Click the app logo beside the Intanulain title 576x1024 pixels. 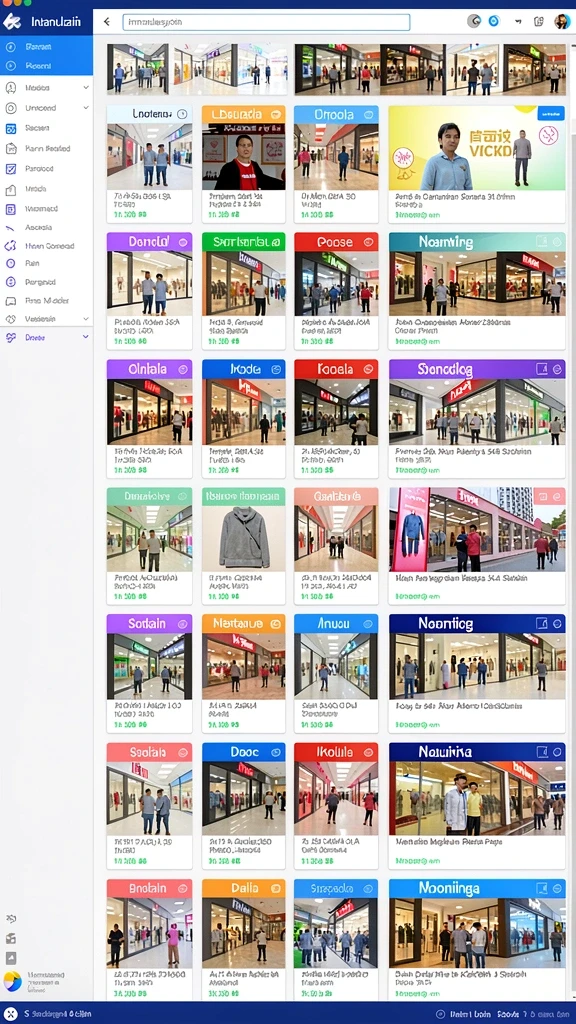coord(12,22)
